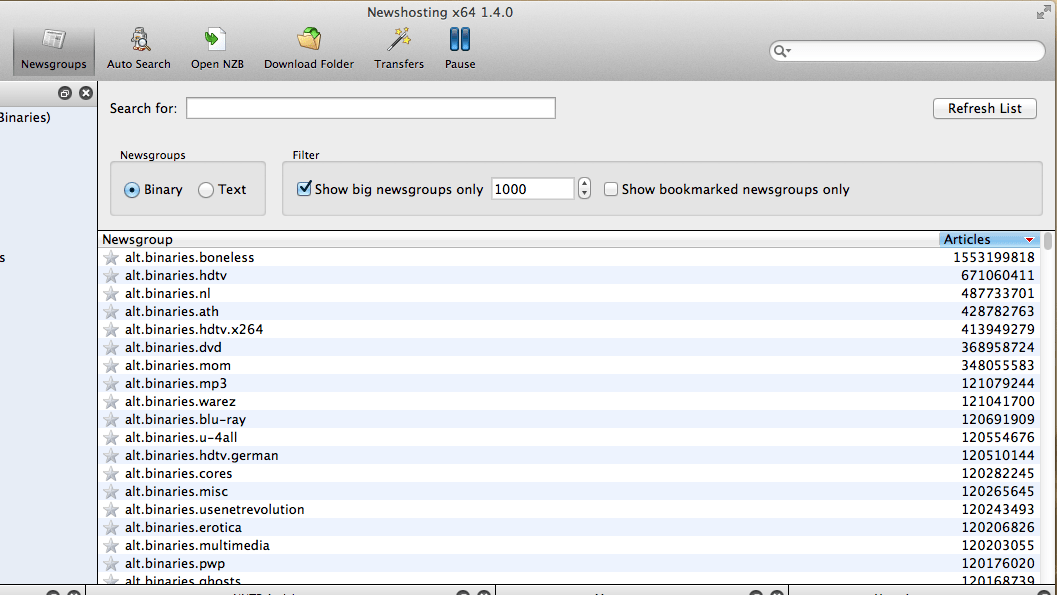
Task: Select the alt.binaries.mp3 newsgroup name
Action: pos(176,383)
